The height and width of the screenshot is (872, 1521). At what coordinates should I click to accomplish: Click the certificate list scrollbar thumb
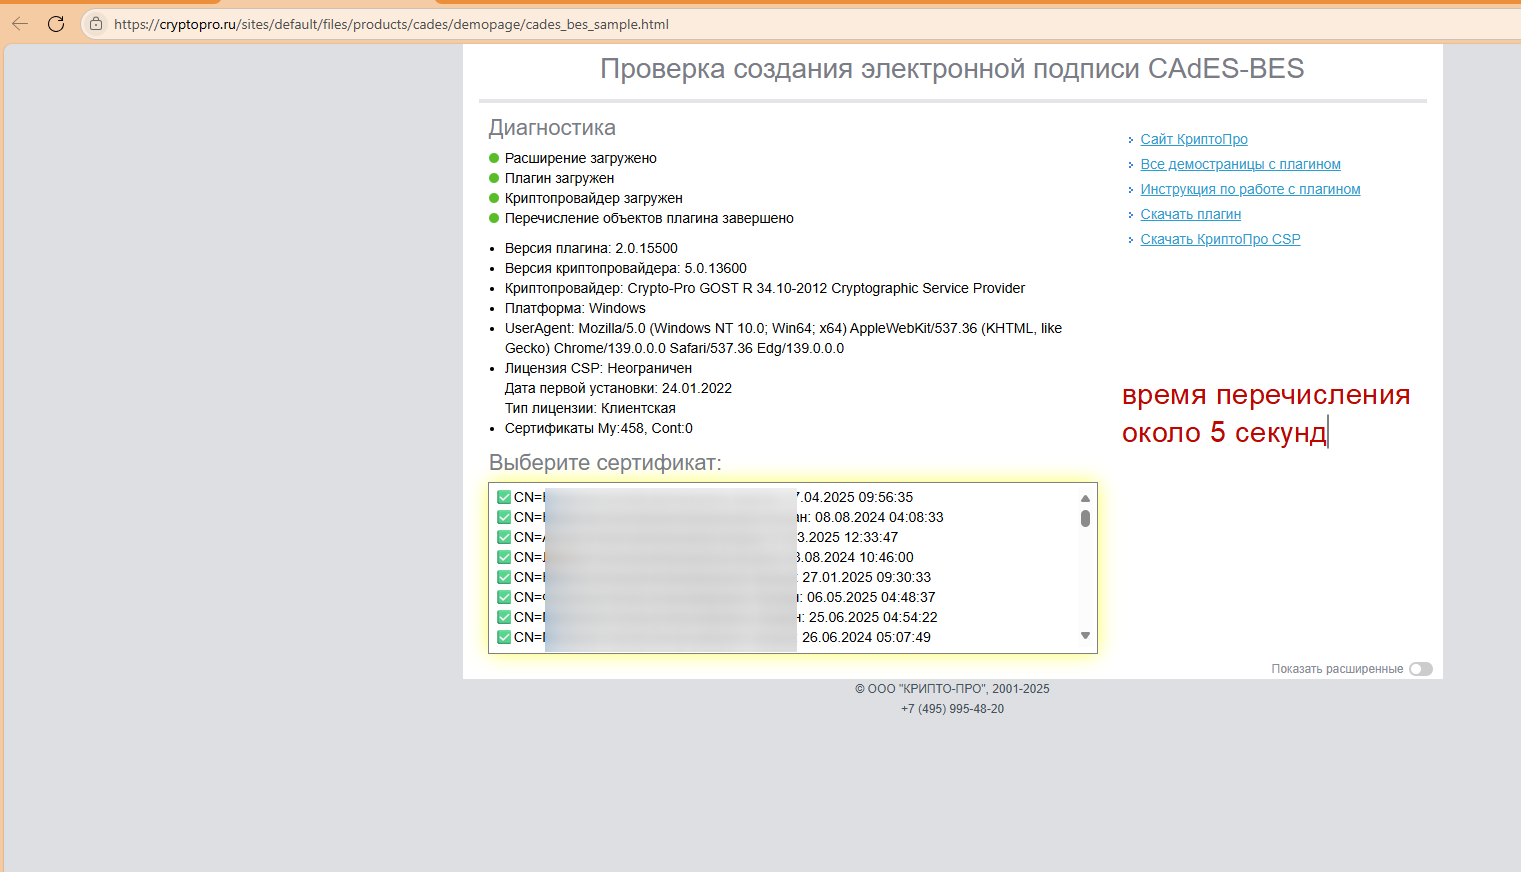coord(1085,518)
